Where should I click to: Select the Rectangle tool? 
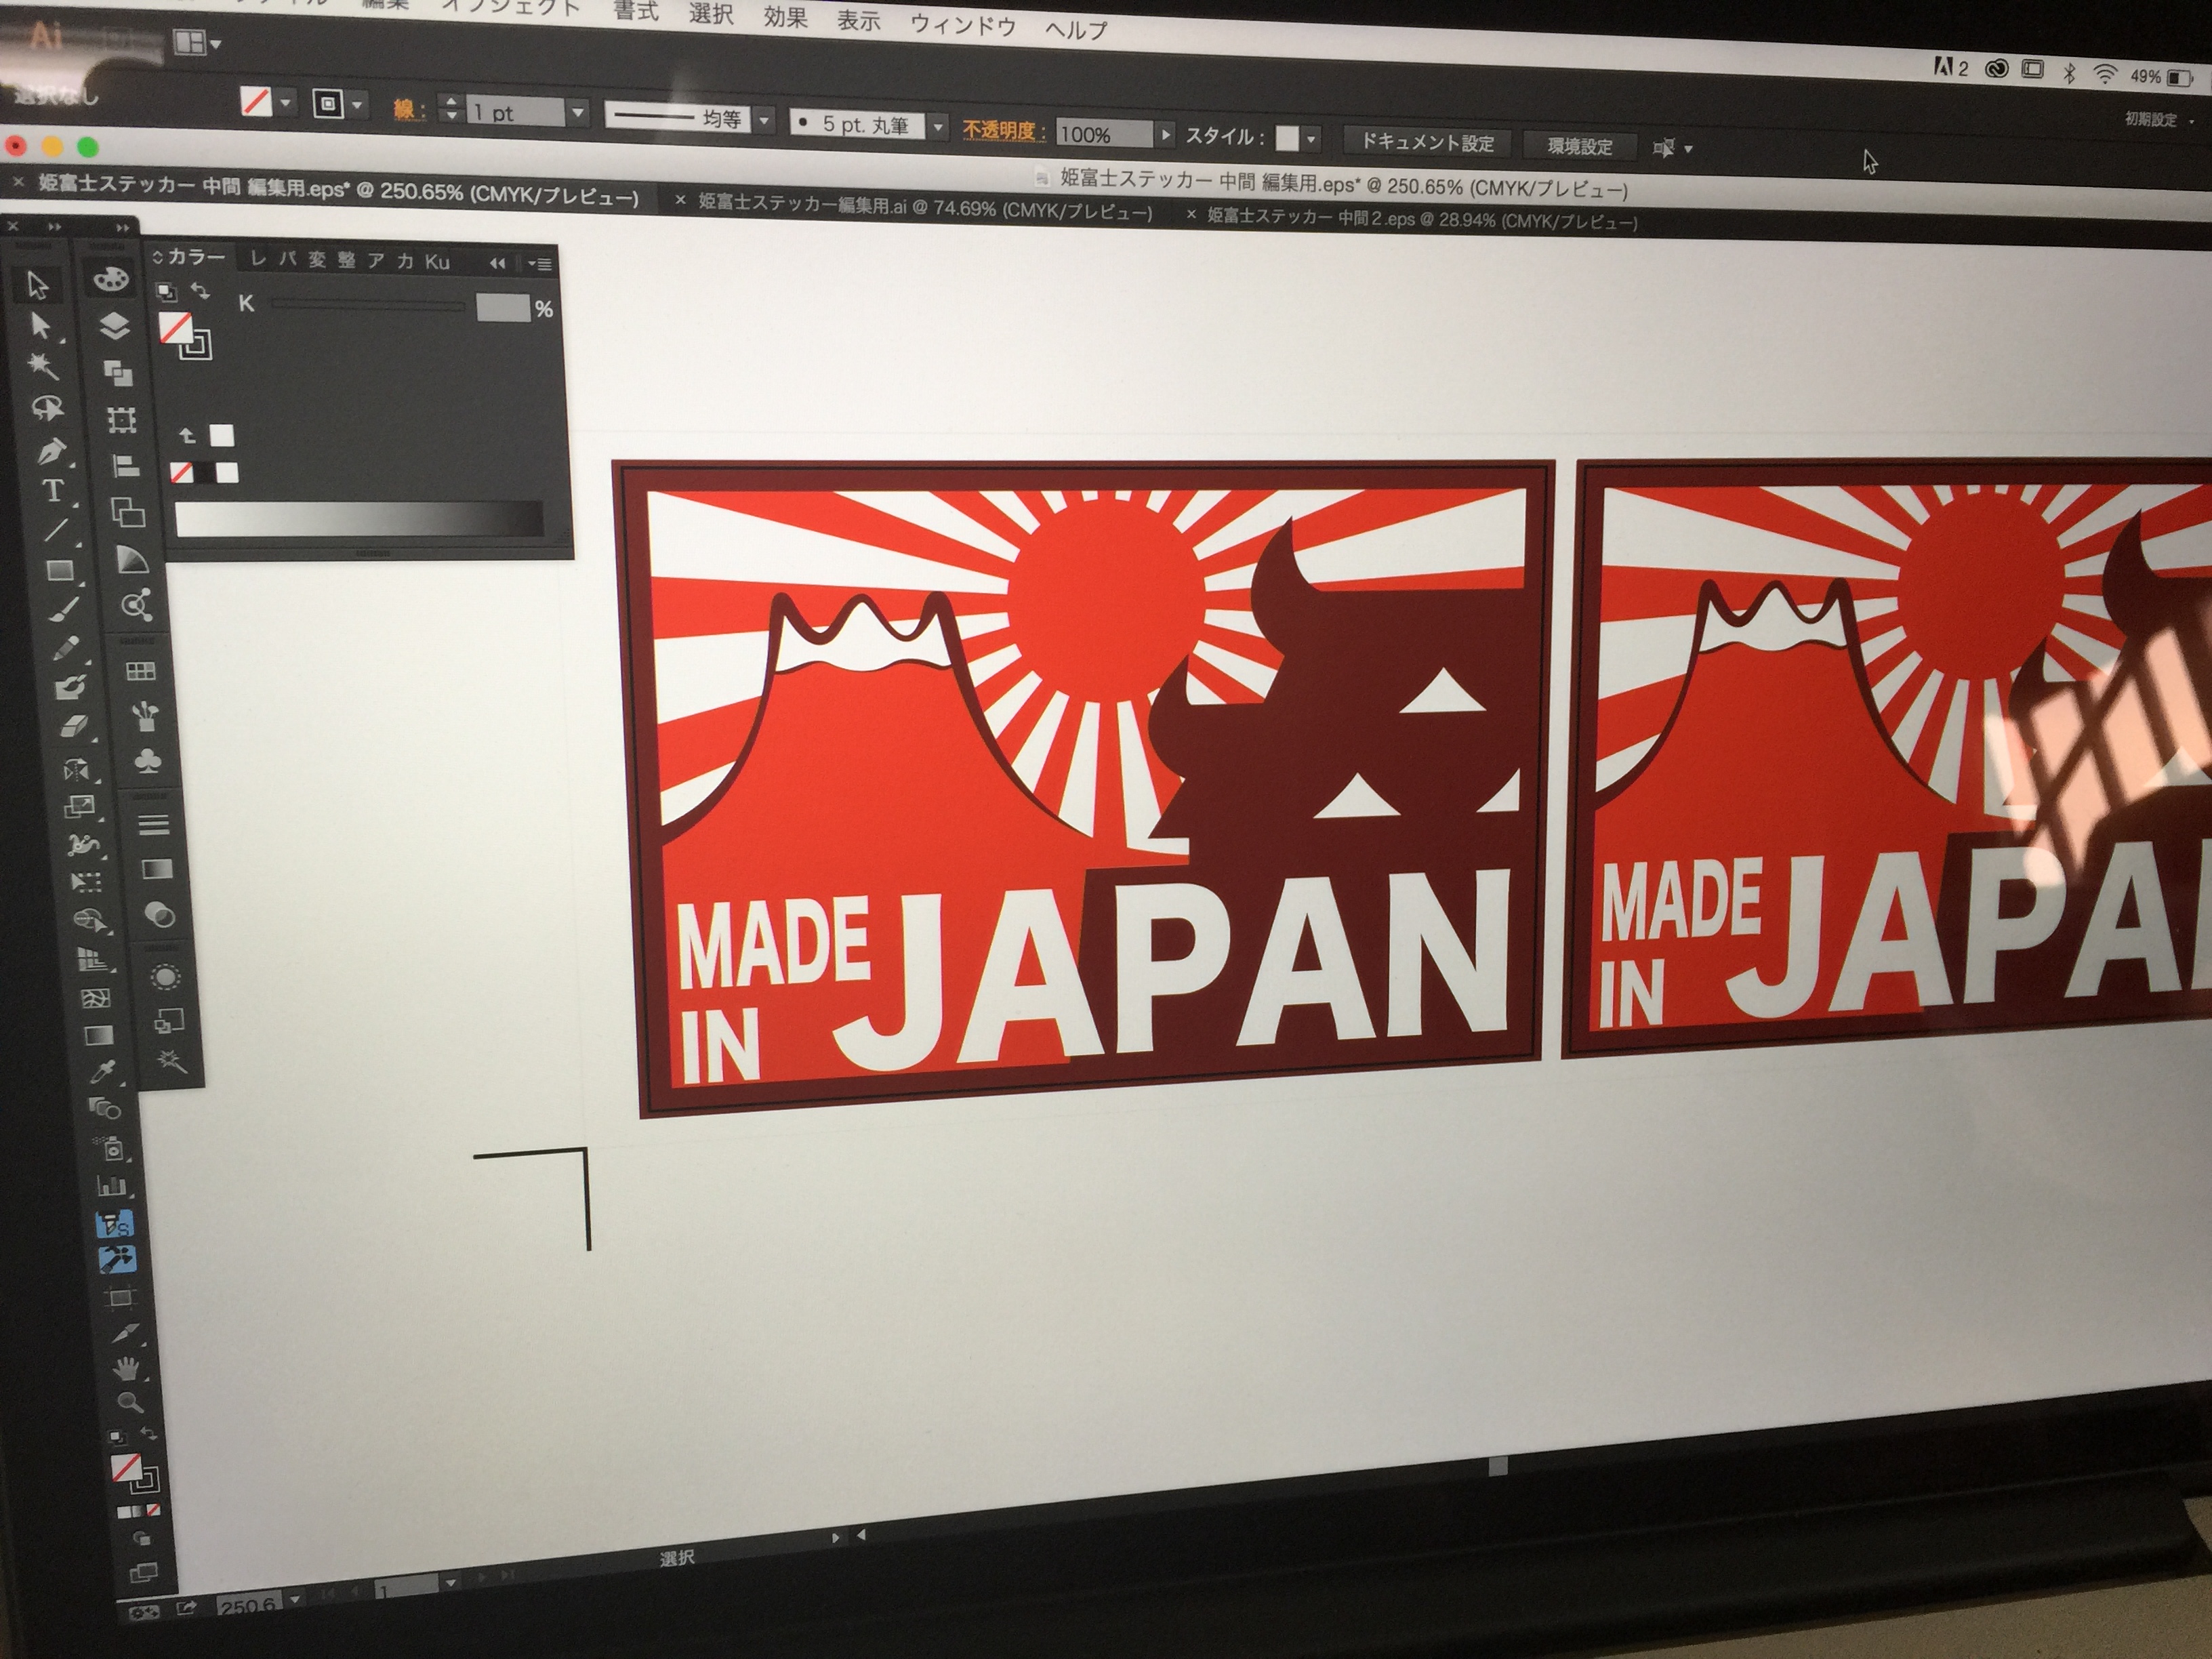pyautogui.click(x=60, y=571)
